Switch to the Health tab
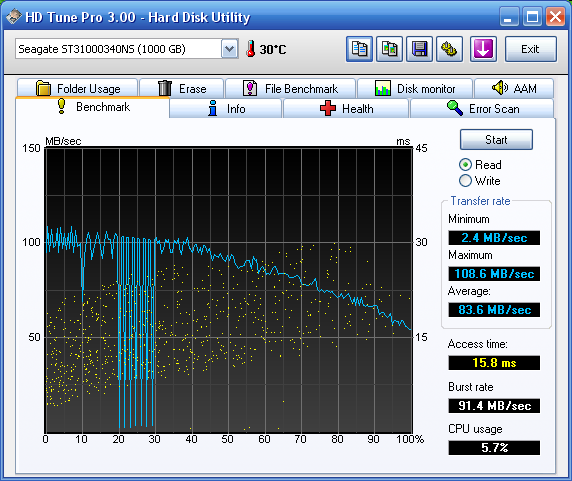Image resolution: width=572 pixels, height=481 pixels. click(x=345, y=109)
